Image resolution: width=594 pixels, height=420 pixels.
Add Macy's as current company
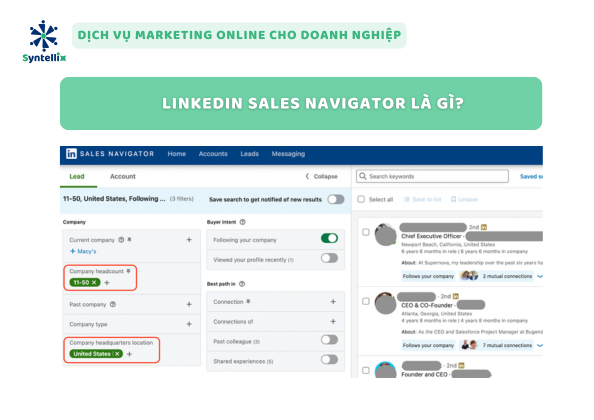tap(83, 251)
